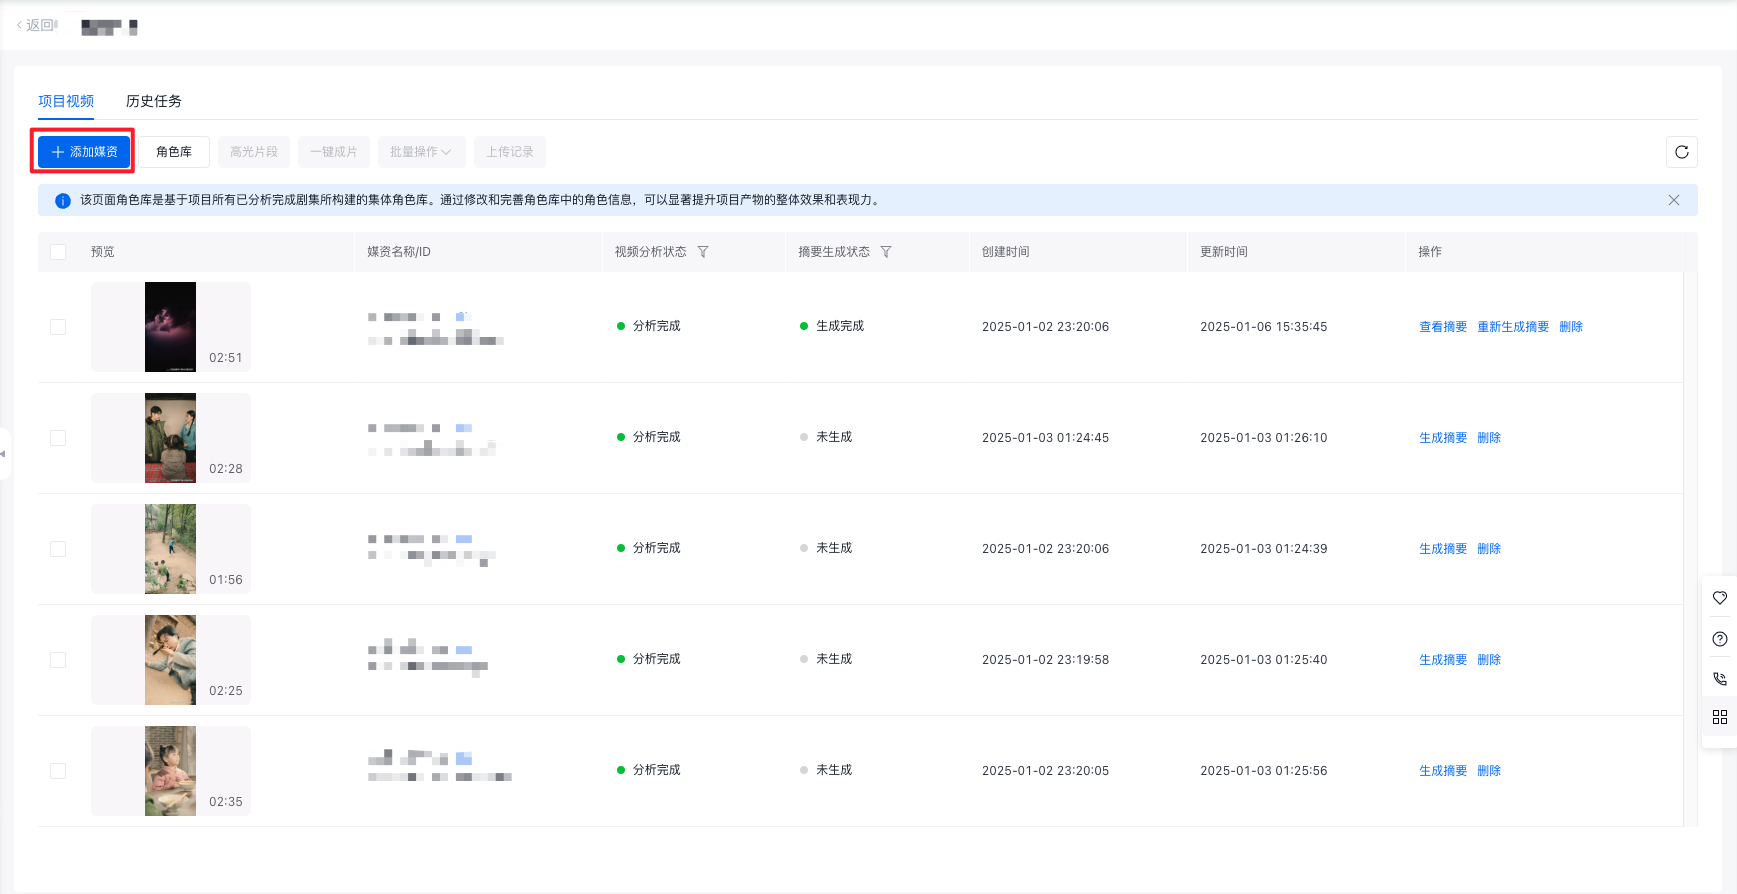This screenshot has height=894, width=1737.
Task: Click the table's vertical scrollbar
Action: coord(1690,548)
